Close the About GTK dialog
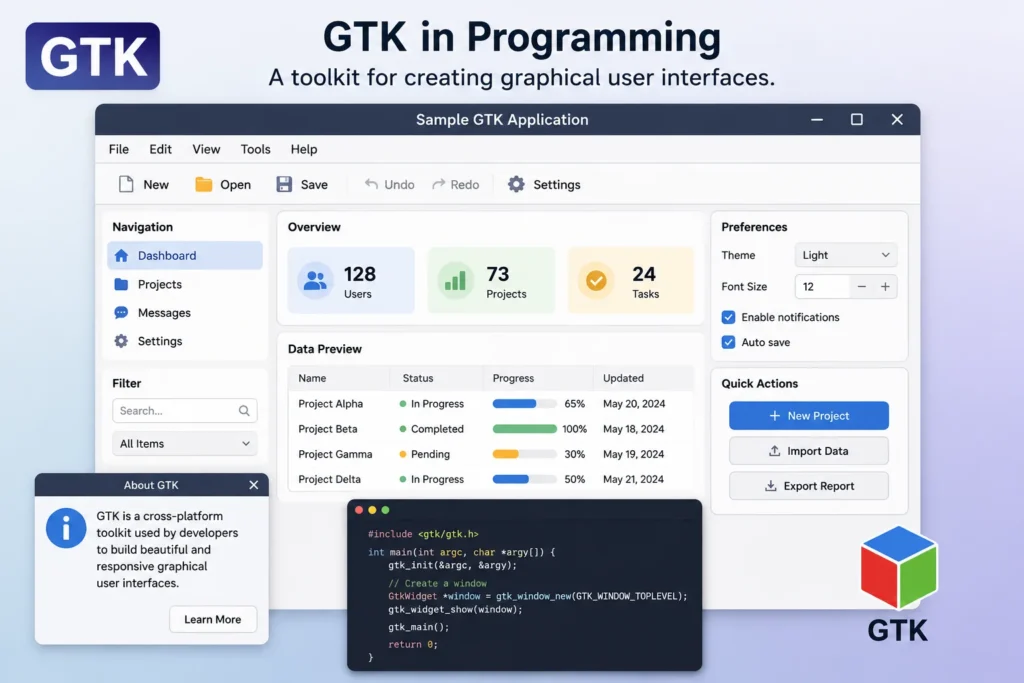 (x=253, y=484)
